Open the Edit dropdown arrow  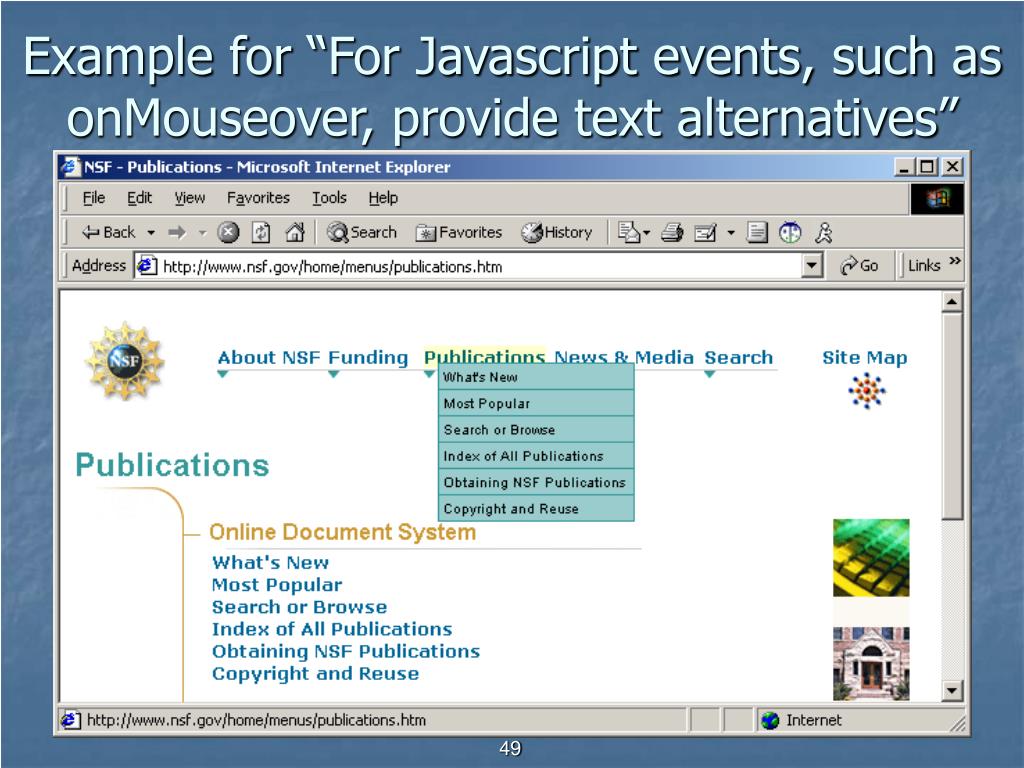[731, 232]
